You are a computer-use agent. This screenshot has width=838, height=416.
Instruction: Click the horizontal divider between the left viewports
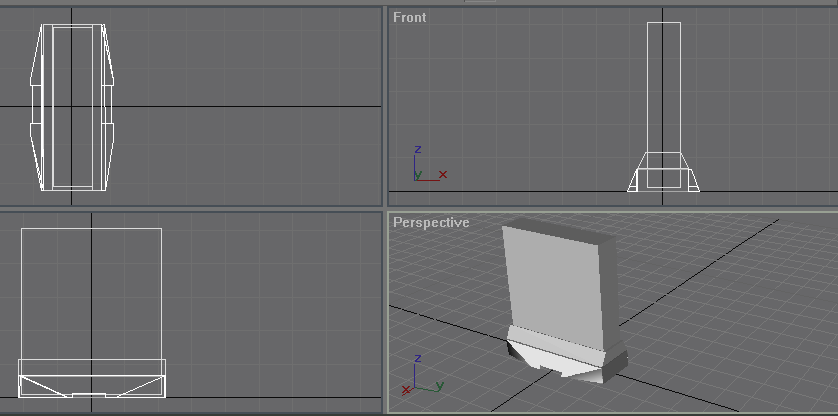tap(190, 208)
